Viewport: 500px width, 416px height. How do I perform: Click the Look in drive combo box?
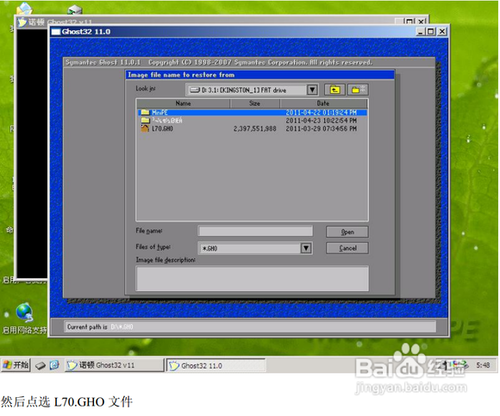(x=251, y=90)
